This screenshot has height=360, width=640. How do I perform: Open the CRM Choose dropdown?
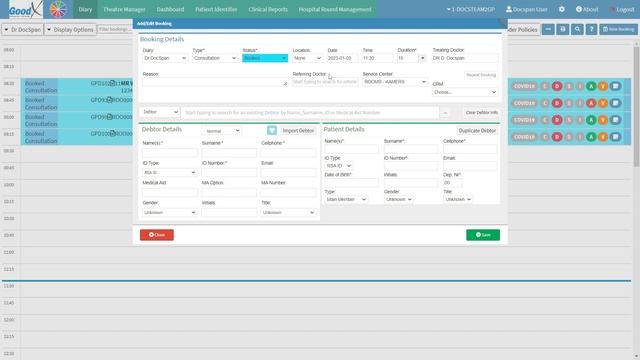coord(465,92)
